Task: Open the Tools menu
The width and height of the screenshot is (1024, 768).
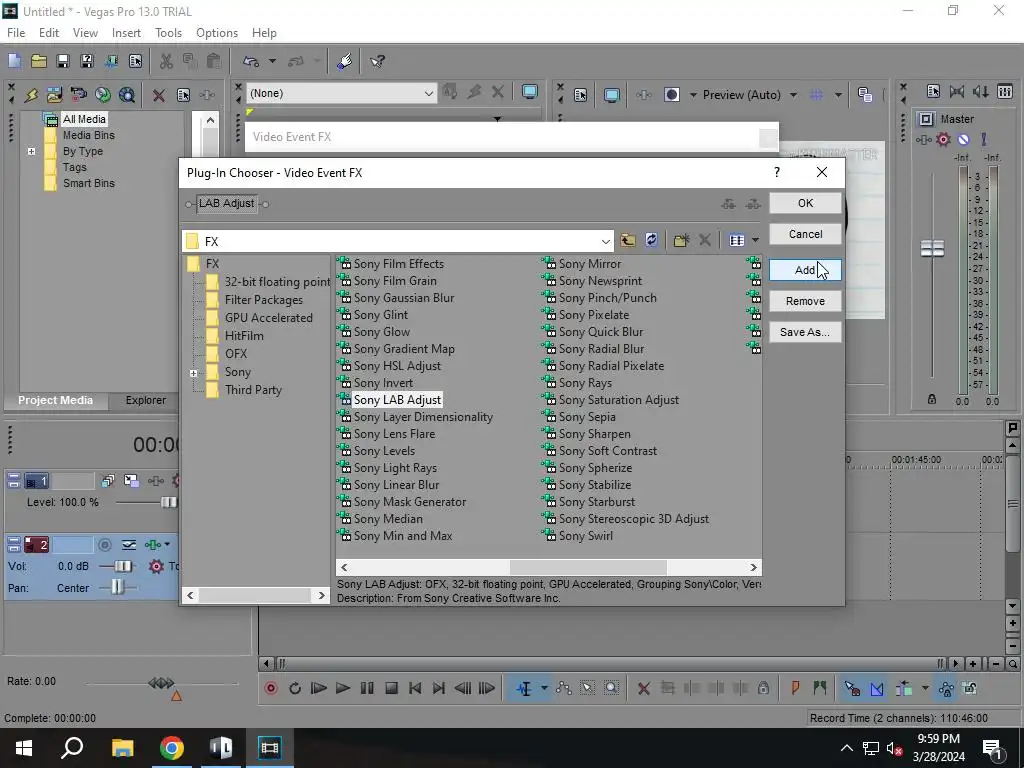Action: point(168,33)
